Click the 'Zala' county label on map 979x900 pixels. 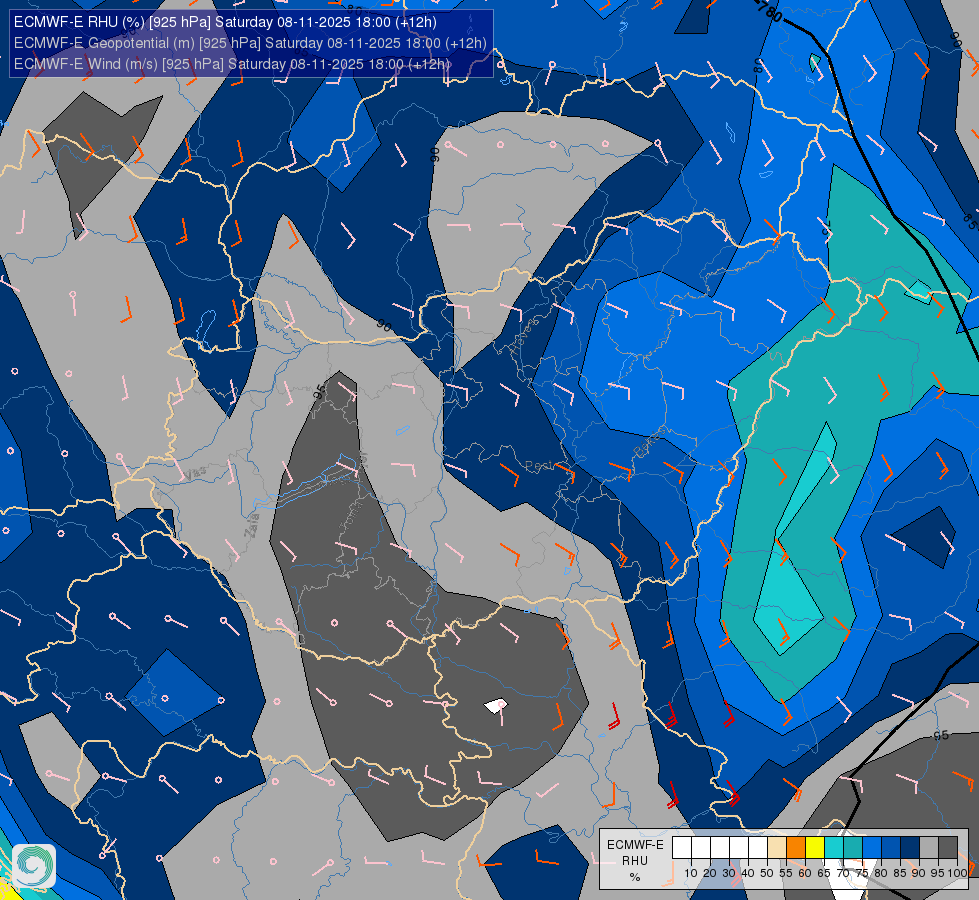click(x=253, y=527)
